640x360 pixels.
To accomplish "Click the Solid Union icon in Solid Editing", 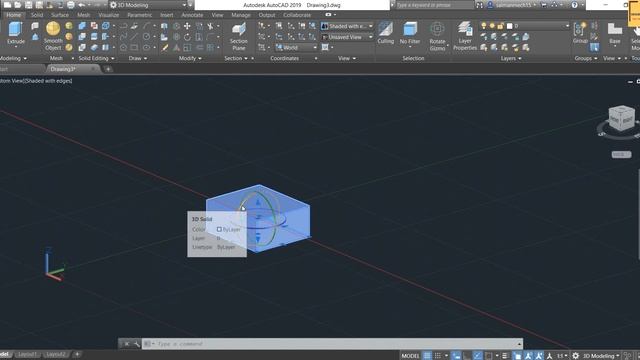I will (x=82, y=26).
